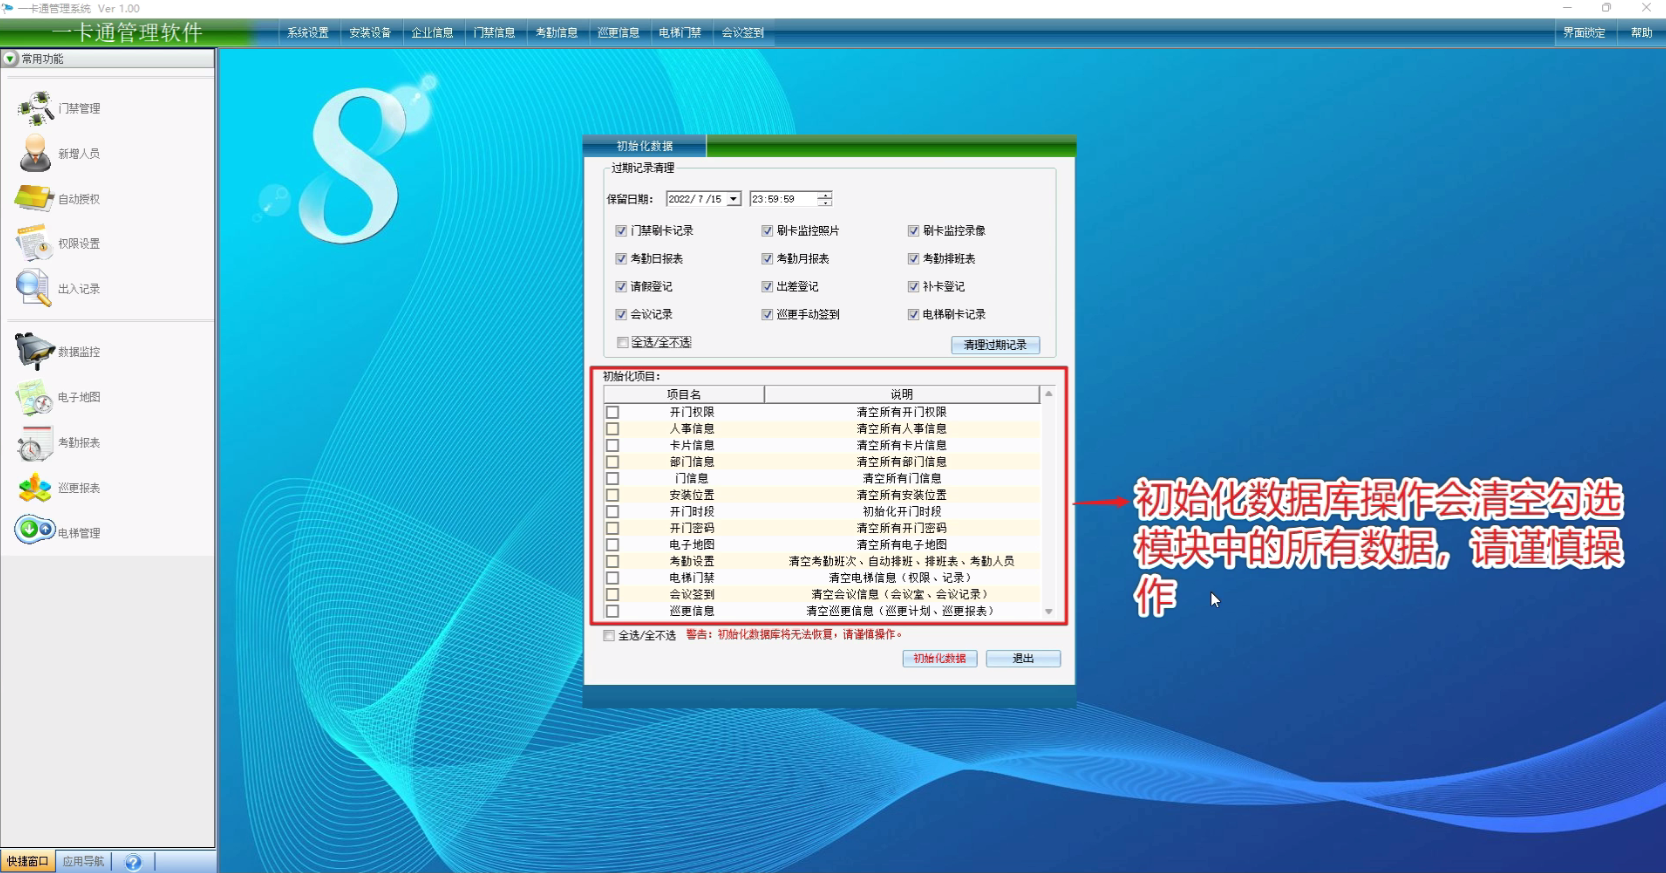Open 自动授权 card icon
The image size is (1666, 873).
click(35, 198)
